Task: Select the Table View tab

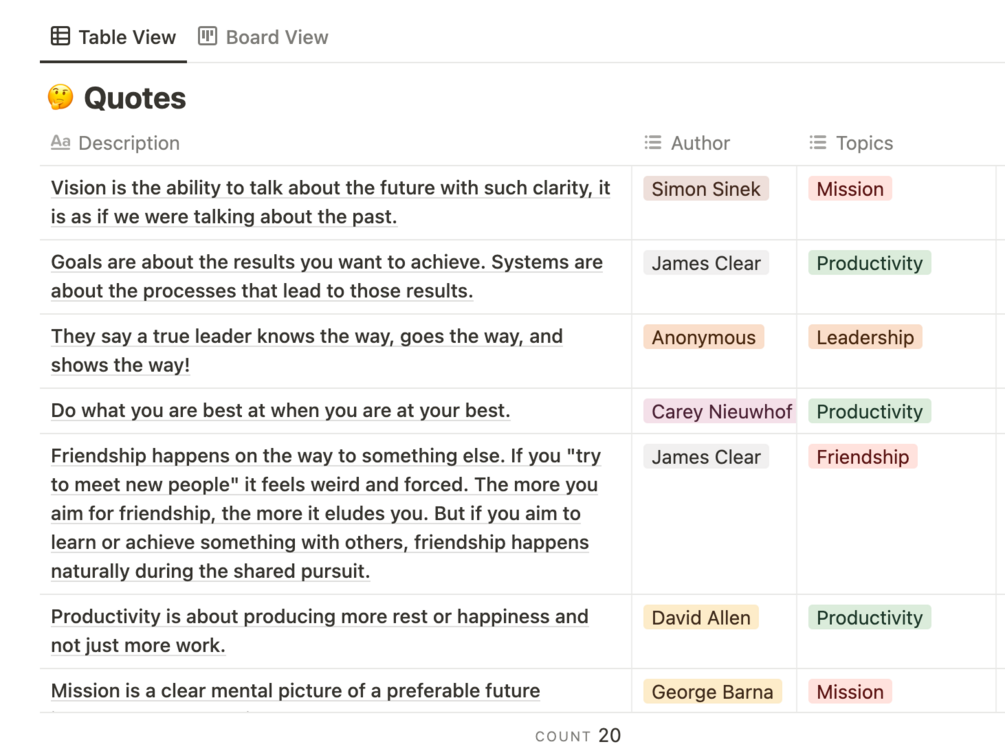Action: 113,37
